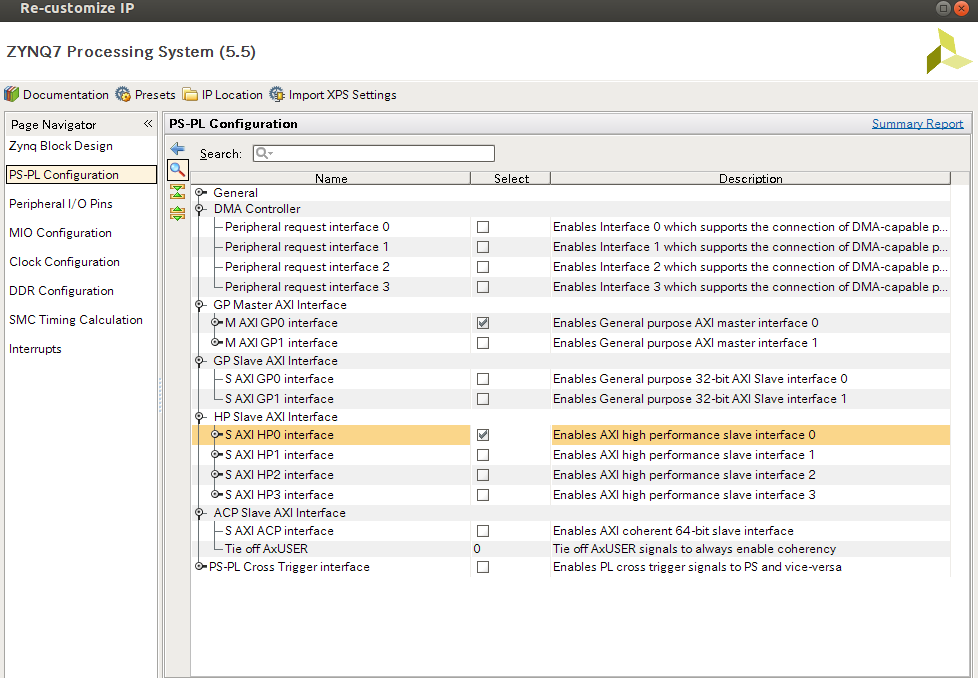Collapse the DMA Controller tree node
978x678 pixels.
pyautogui.click(x=200, y=209)
